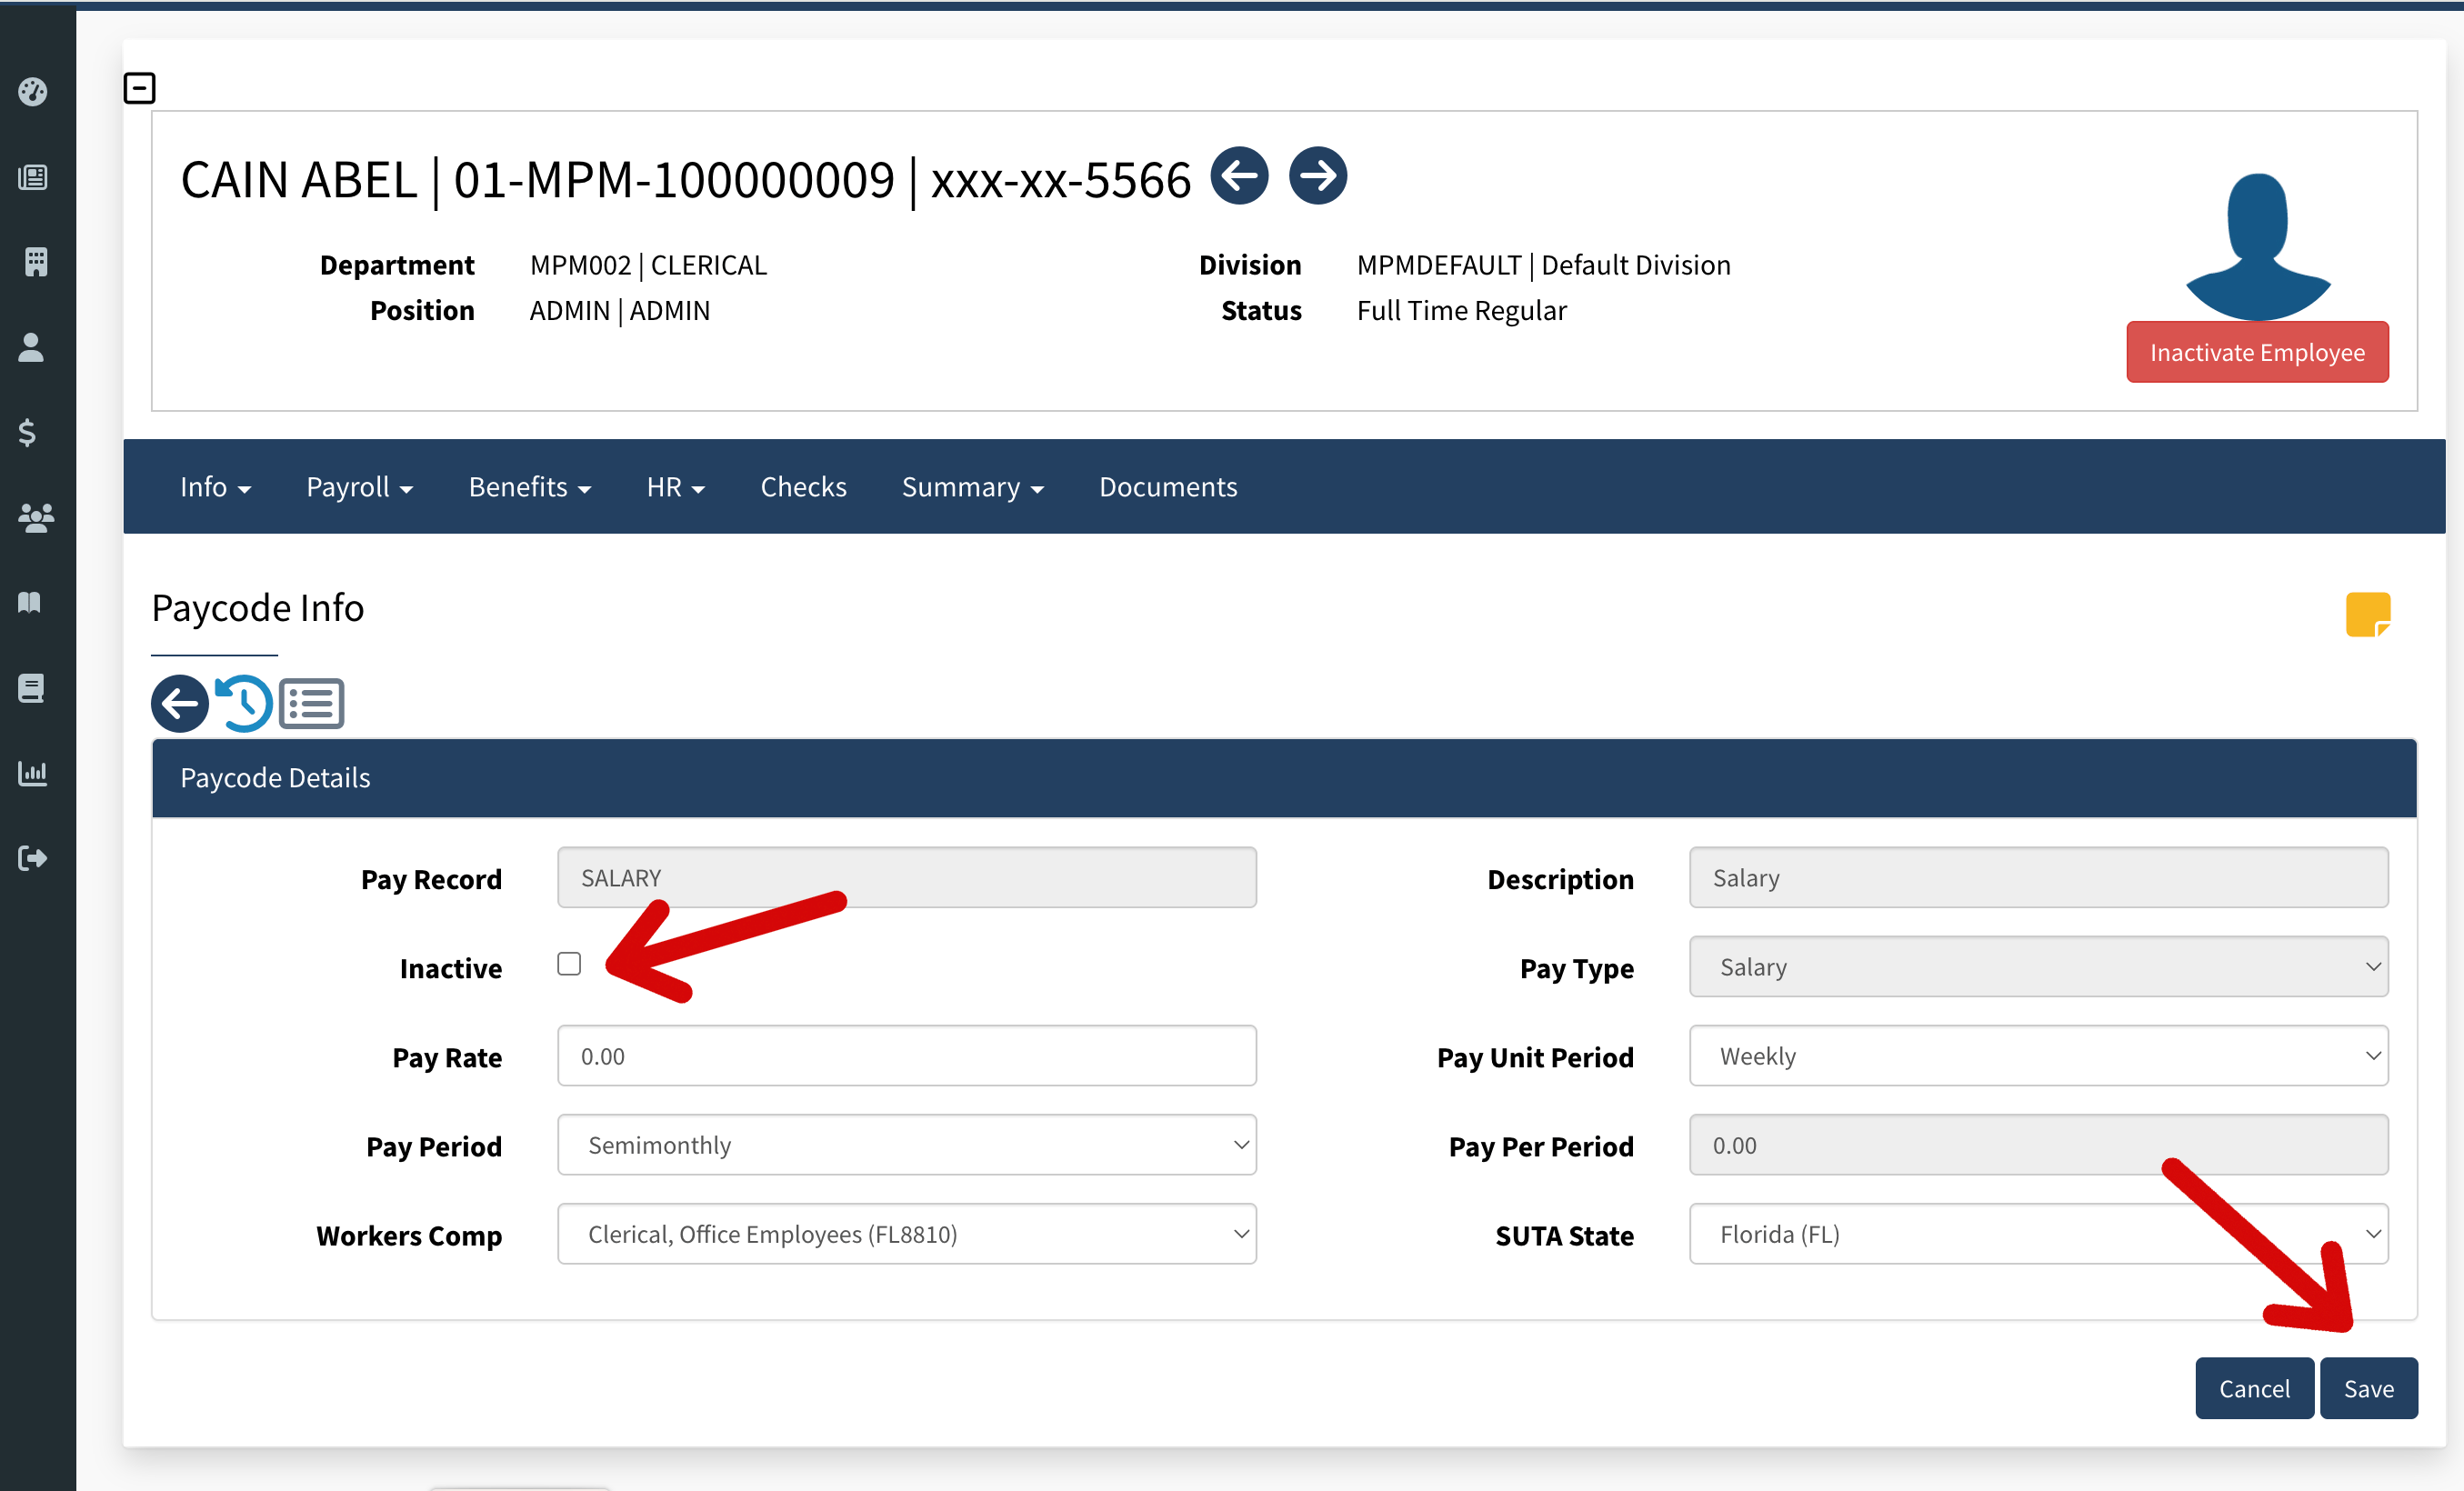Open the Pay Type dropdown

2038,967
